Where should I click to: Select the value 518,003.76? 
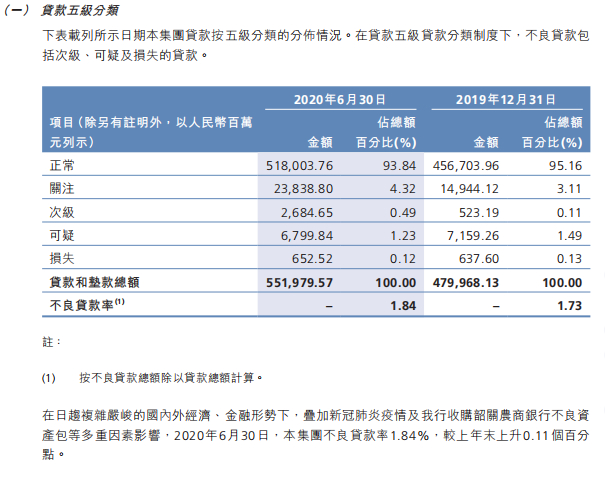299,166
